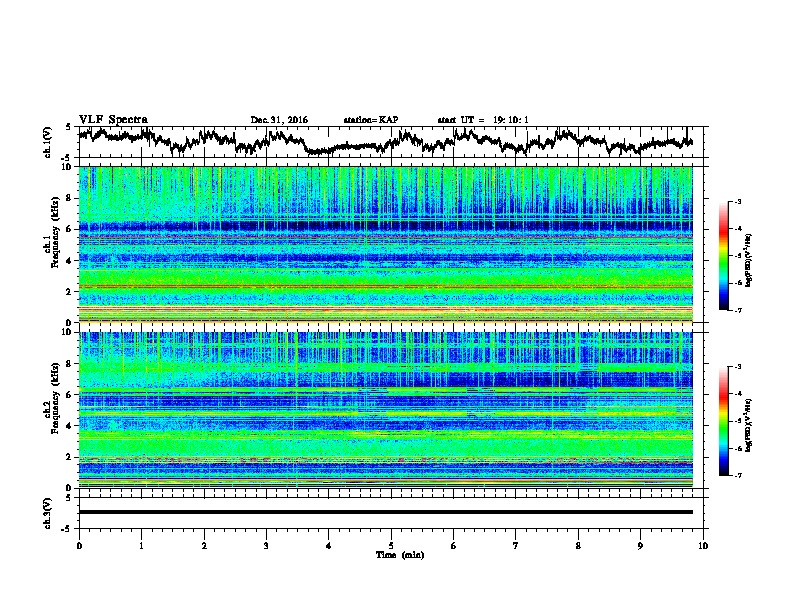Click the ch.3(V) axis label
The width and height of the screenshot is (792, 612).
coord(48,513)
